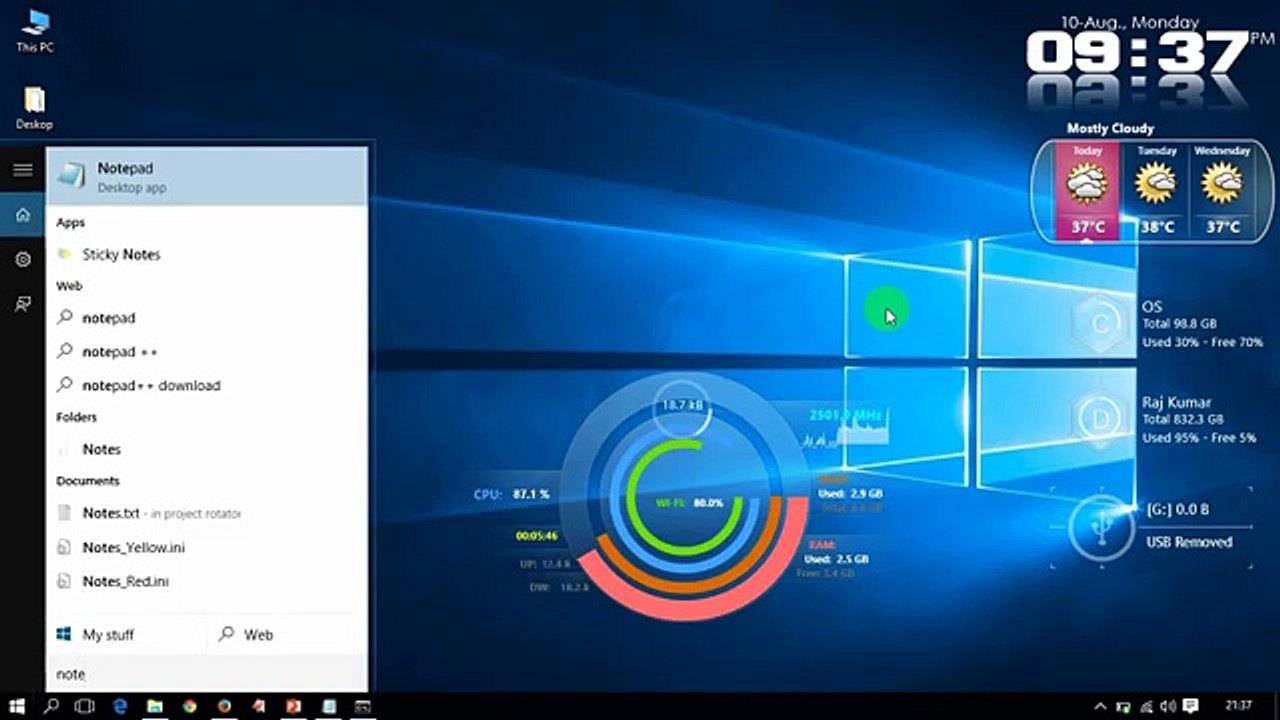Viewport: 1280px width, 720px height.
Task: Open Task View from the taskbar
Action: pyautogui.click(x=85, y=706)
